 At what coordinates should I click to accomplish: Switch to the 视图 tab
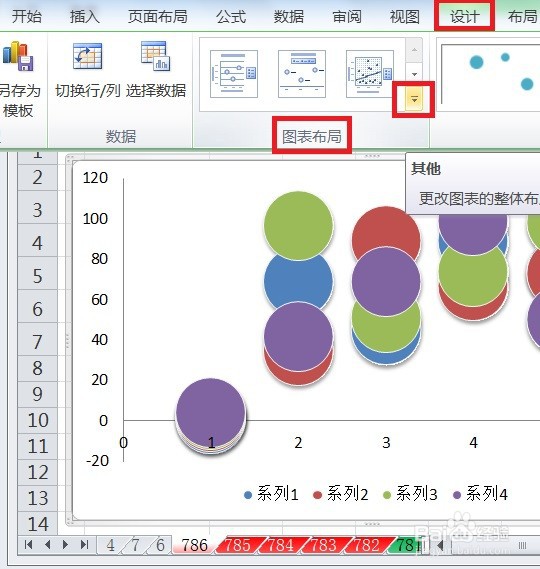point(405,17)
